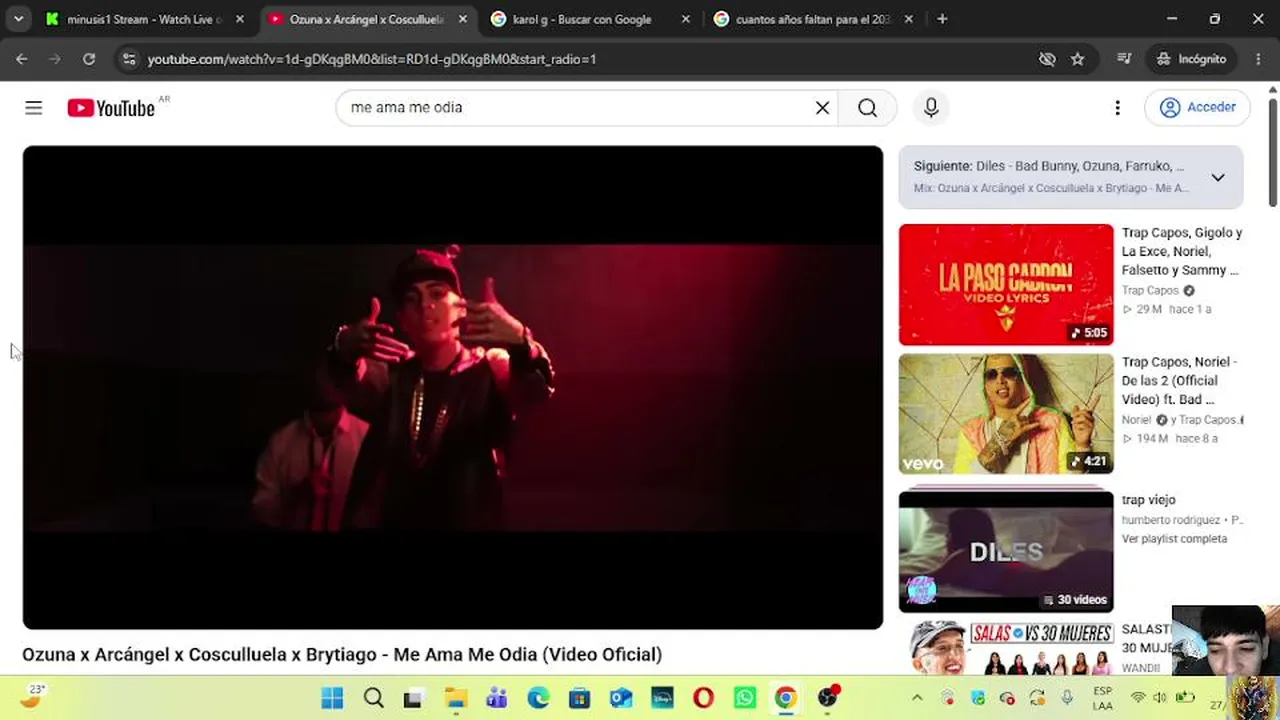This screenshot has width=1280, height=720.
Task: Open the Noriel channel link
Action: tap(1137, 420)
